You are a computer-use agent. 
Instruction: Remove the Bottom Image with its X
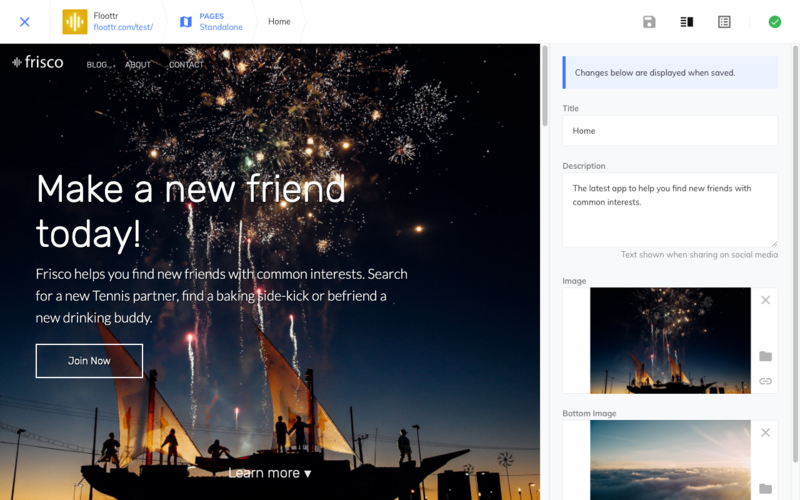(765, 432)
